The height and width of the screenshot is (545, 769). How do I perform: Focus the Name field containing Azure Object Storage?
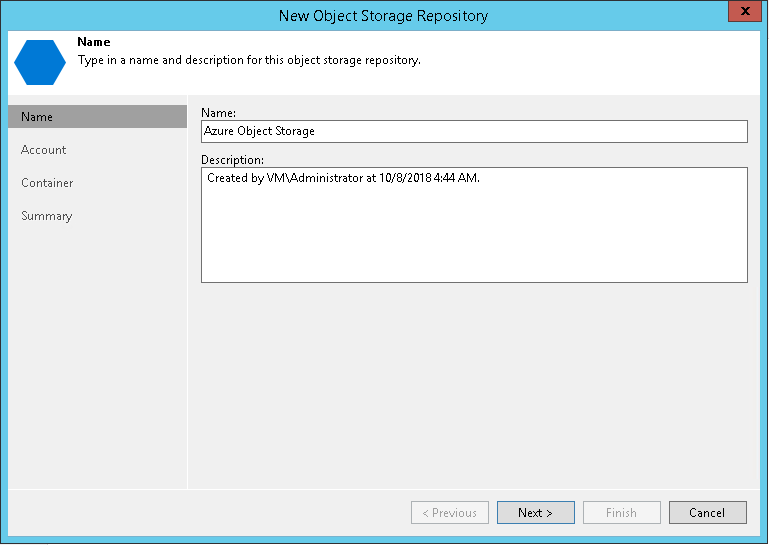(474, 131)
